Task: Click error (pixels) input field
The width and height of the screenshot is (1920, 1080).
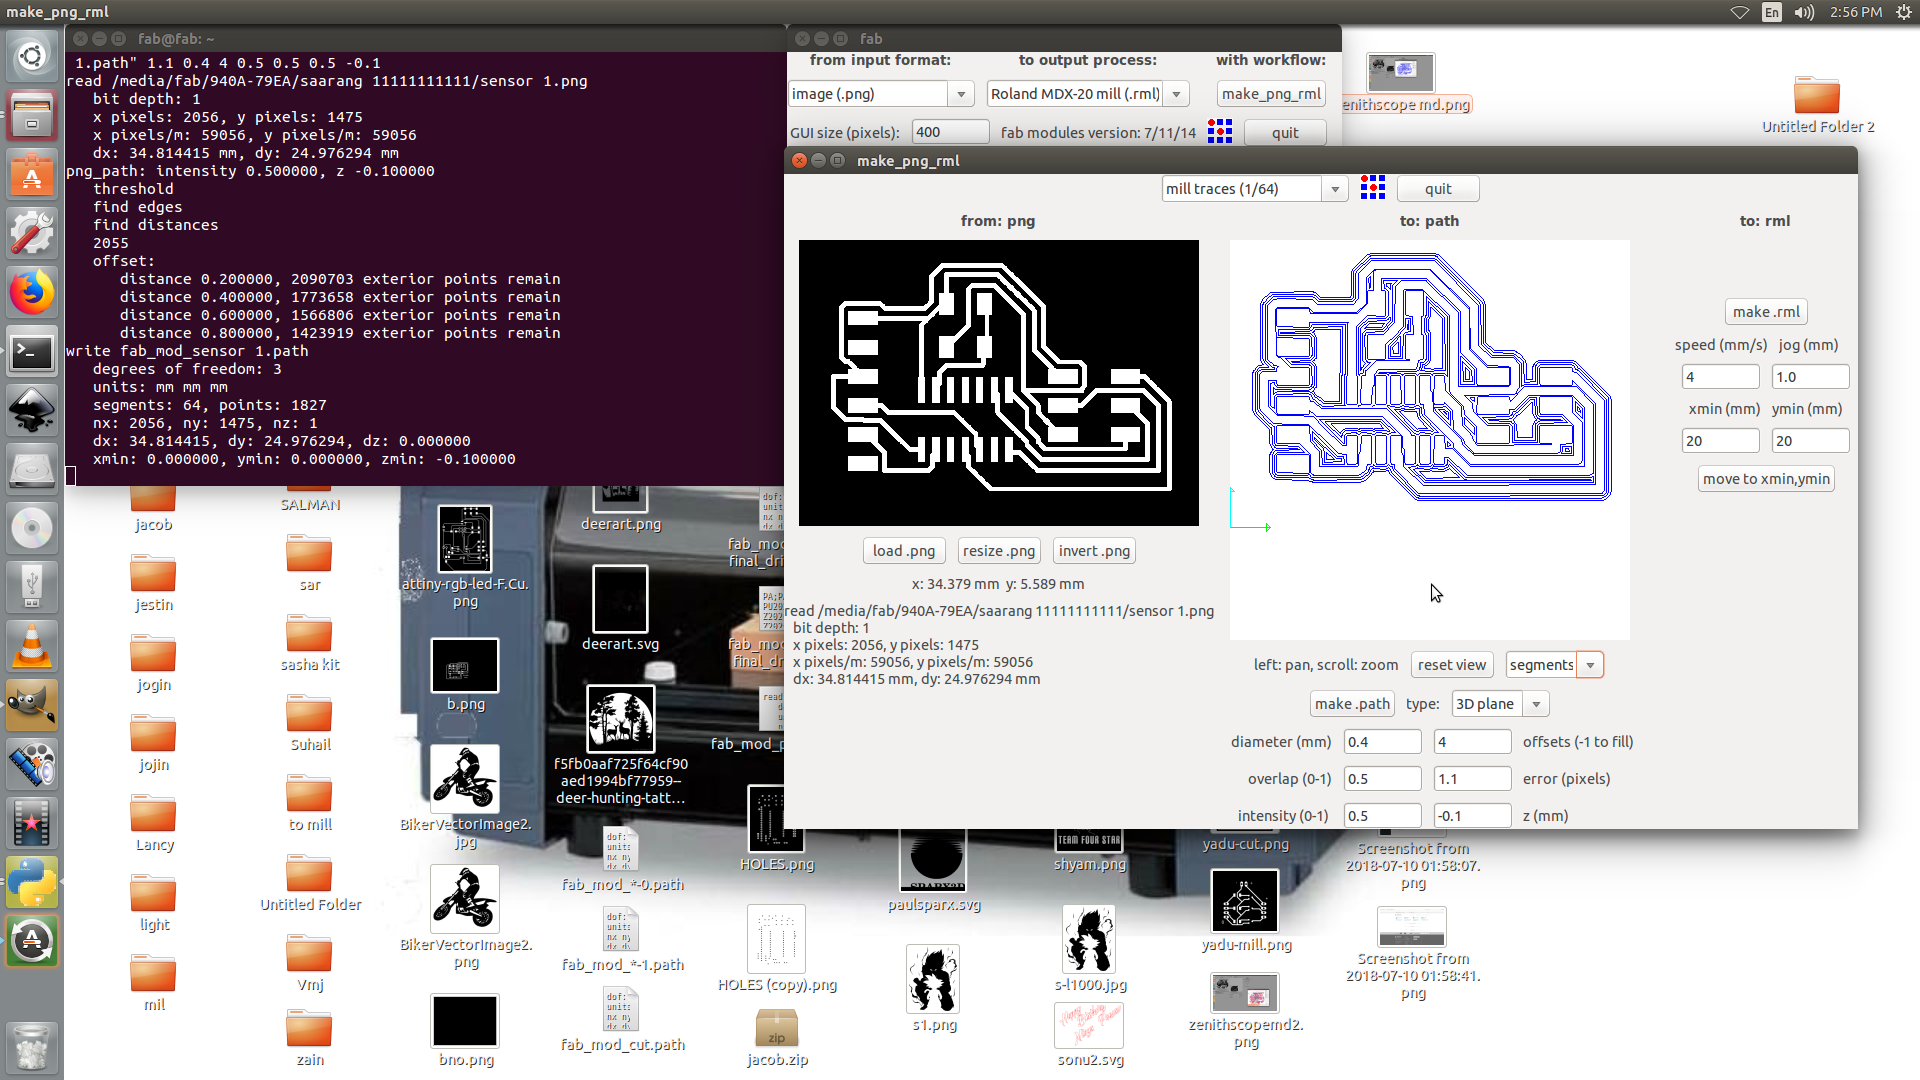Action: [x=1472, y=779]
